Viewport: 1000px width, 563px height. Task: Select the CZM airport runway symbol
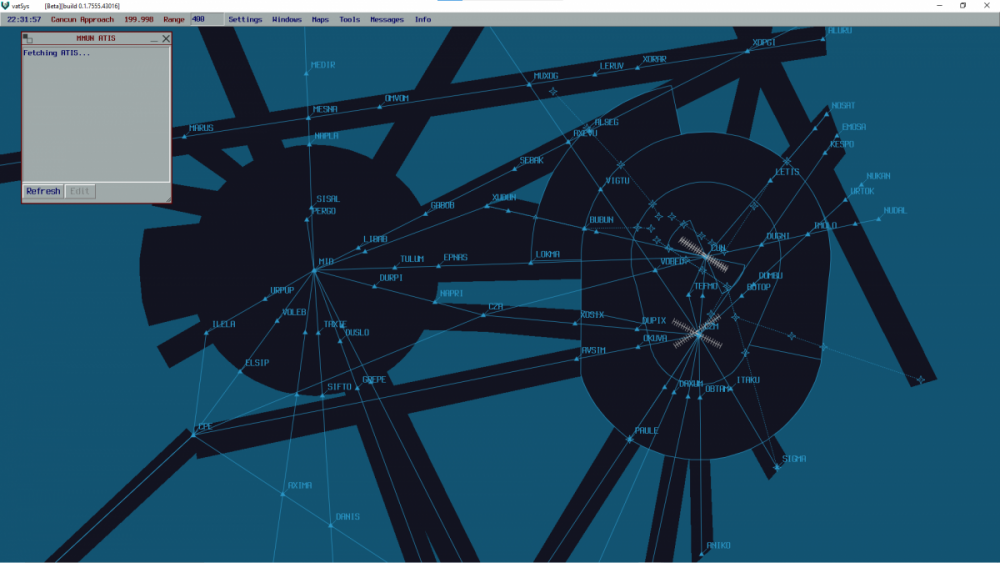[699, 333]
